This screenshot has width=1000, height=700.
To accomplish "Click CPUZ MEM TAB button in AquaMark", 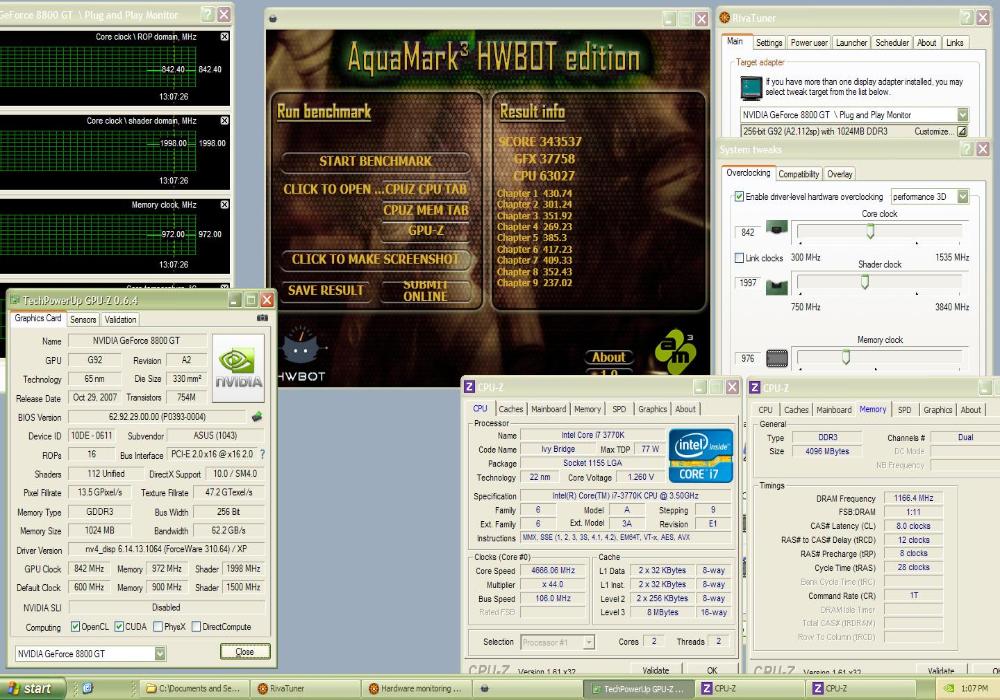I will [x=425, y=210].
